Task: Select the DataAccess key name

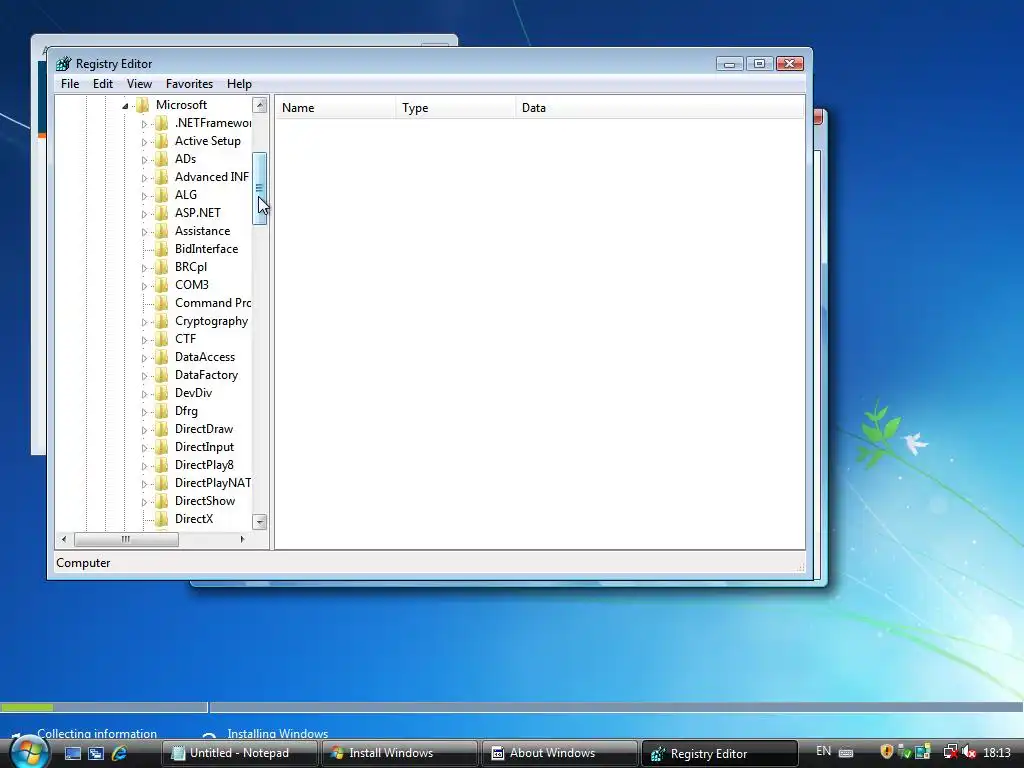Action: (x=205, y=357)
